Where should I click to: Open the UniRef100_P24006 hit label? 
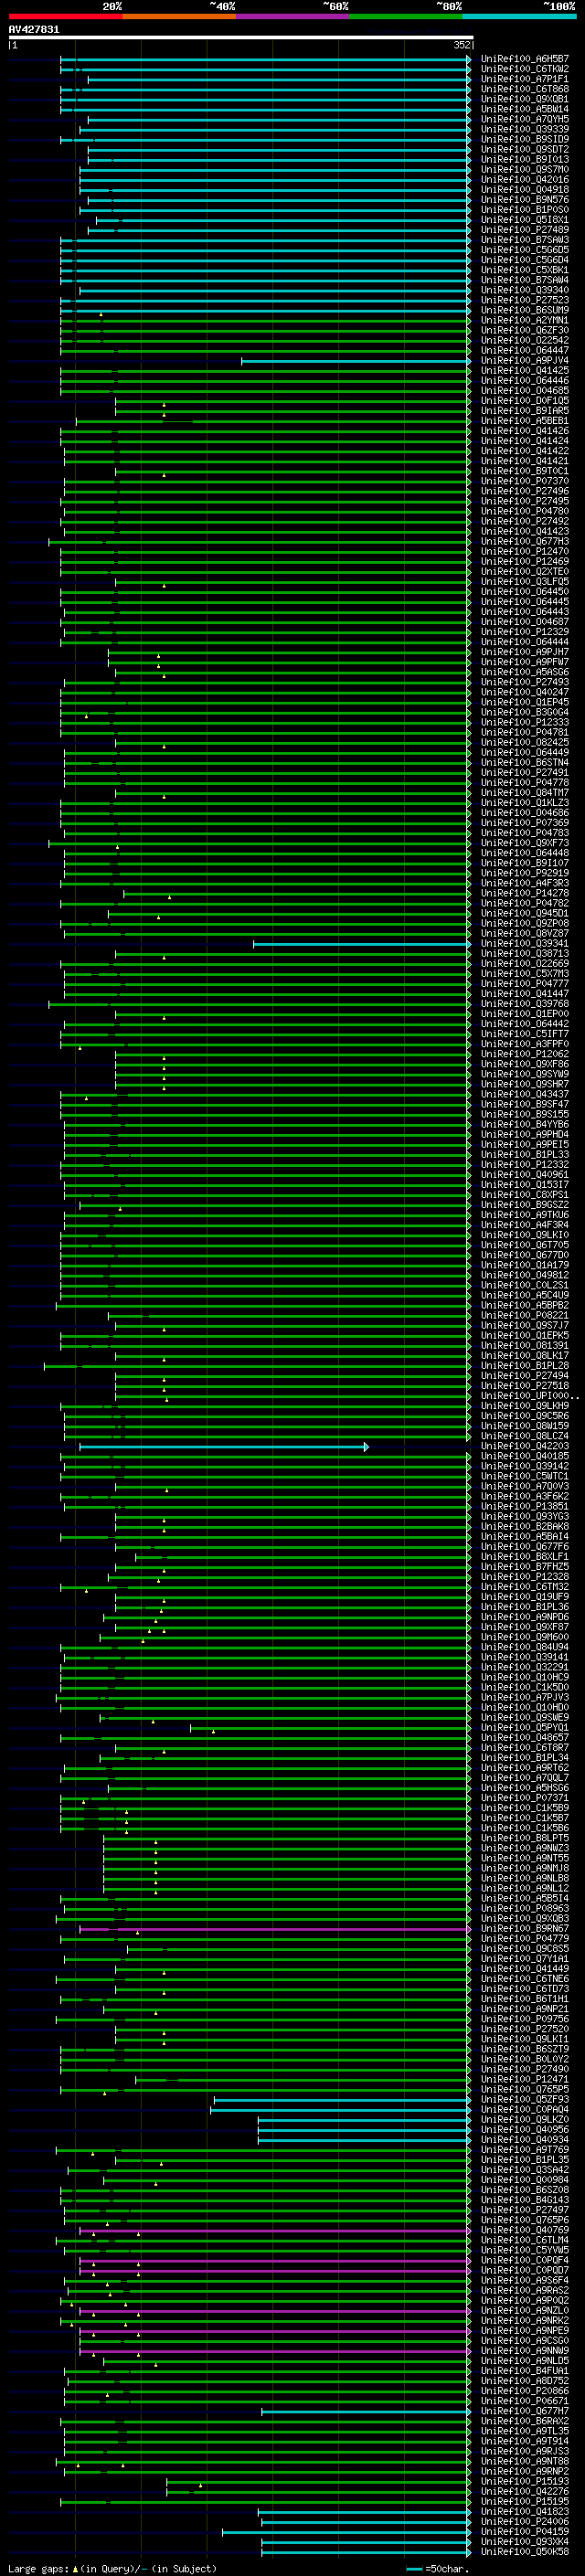tap(525, 2522)
